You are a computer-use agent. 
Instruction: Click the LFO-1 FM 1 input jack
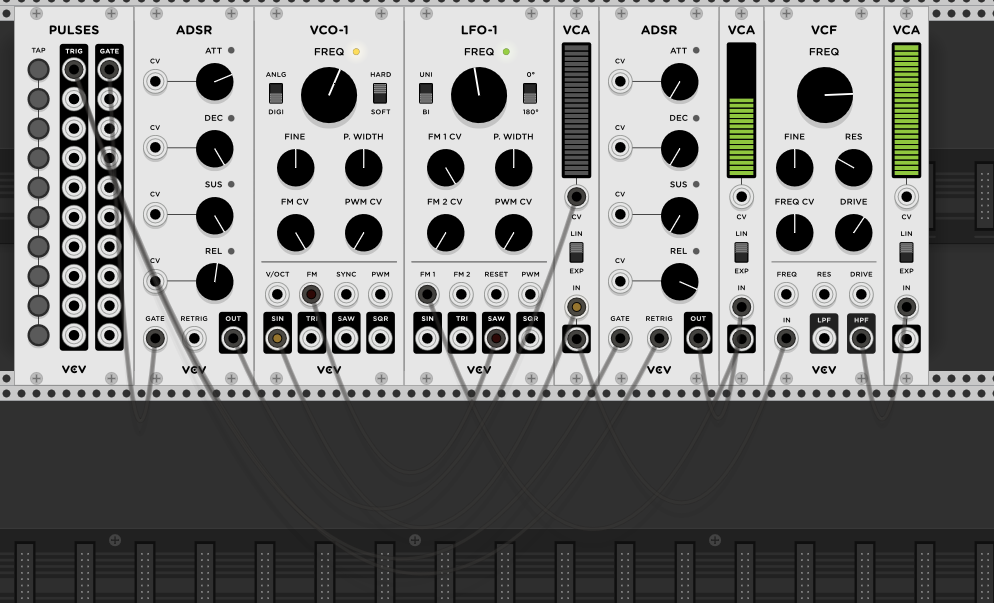click(427, 294)
